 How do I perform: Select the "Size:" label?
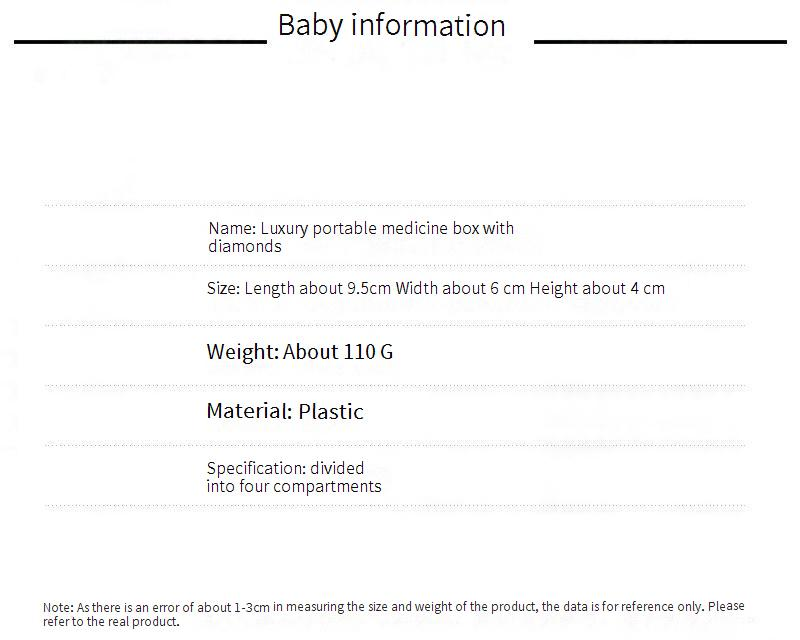pos(223,289)
